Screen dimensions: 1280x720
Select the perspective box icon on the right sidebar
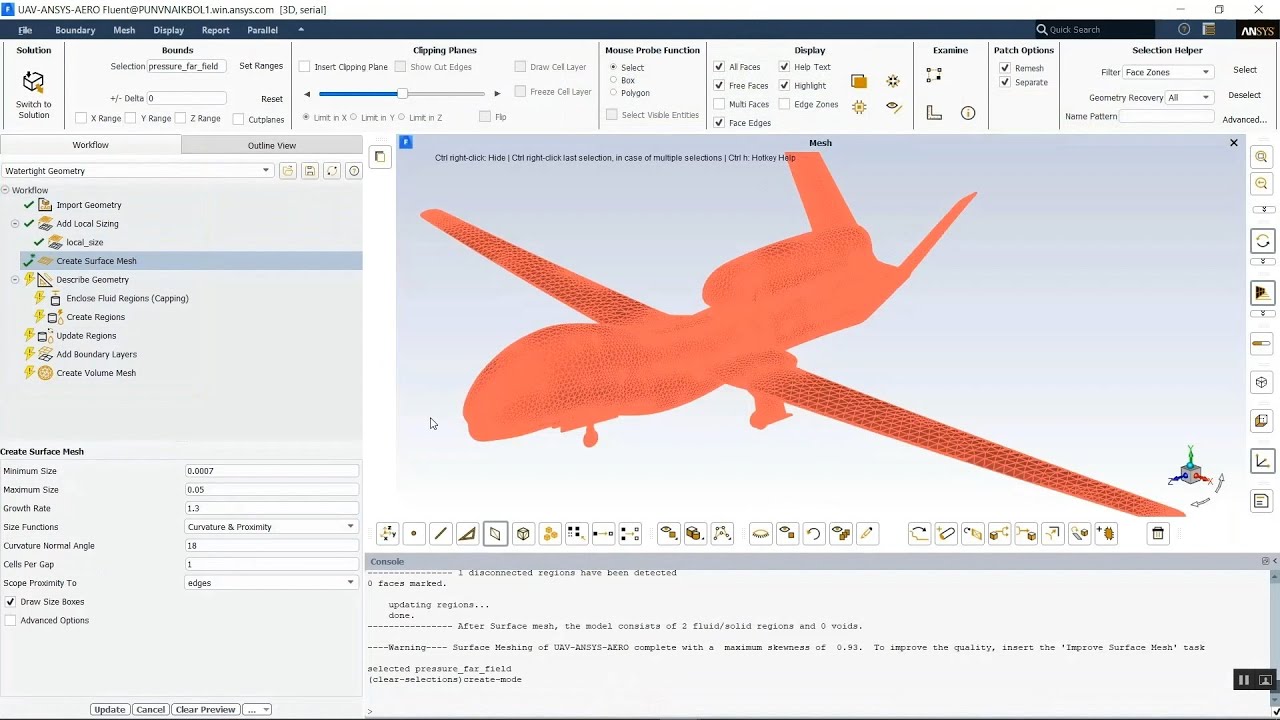click(1261, 382)
